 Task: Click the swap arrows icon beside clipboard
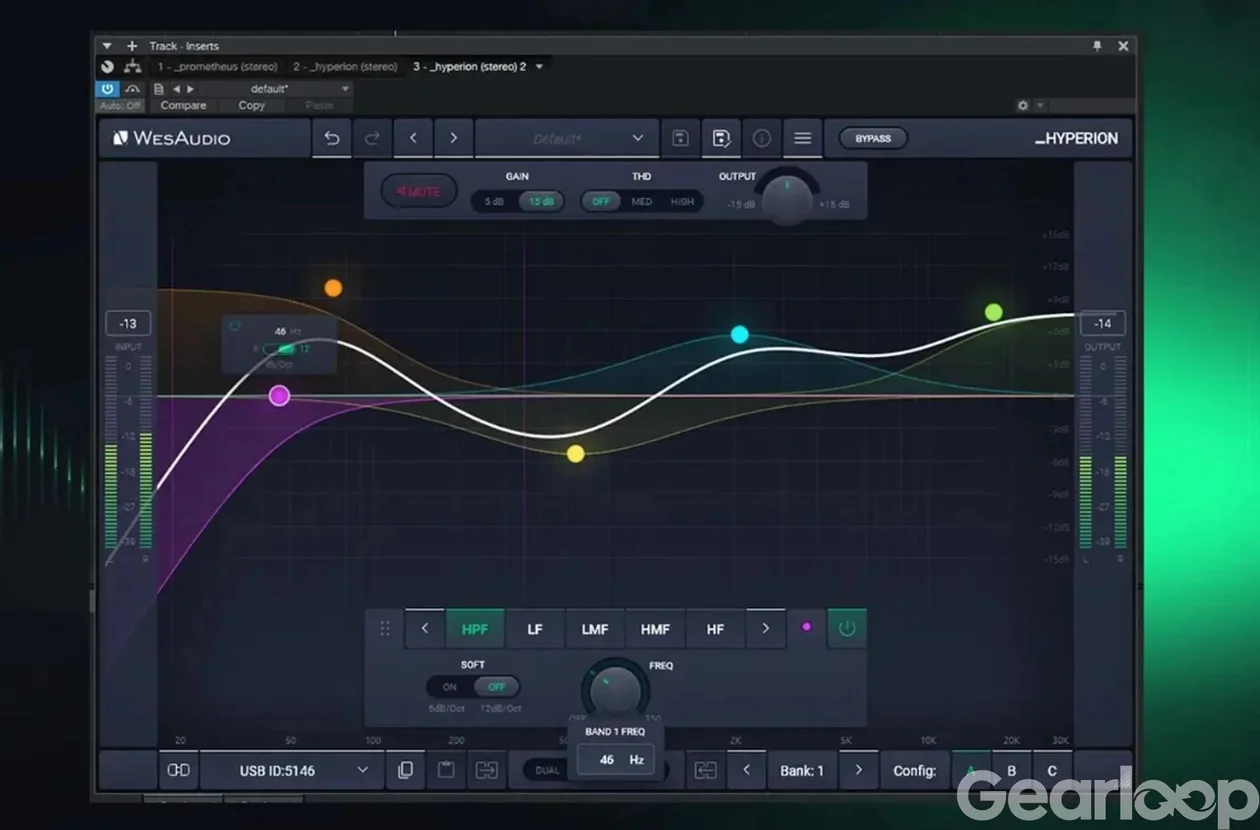coord(487,770)
